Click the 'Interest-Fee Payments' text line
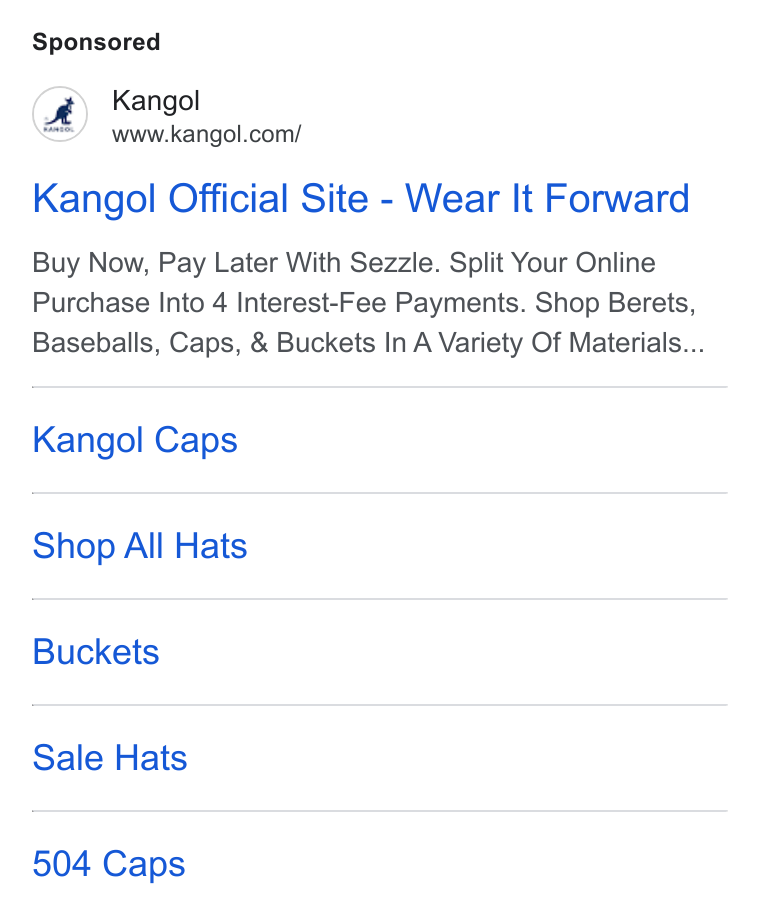 tap(380, 303)
